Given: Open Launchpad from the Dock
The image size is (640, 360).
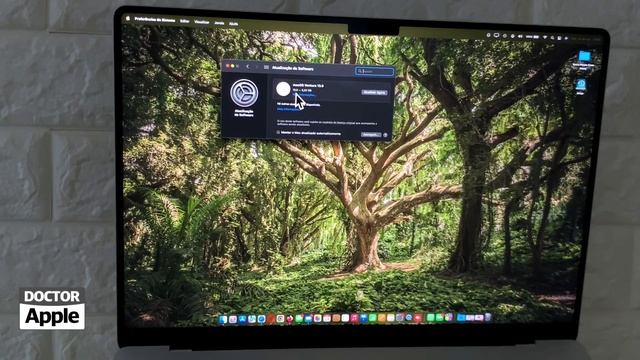Looking at the screenshot, I should [233, 320].
